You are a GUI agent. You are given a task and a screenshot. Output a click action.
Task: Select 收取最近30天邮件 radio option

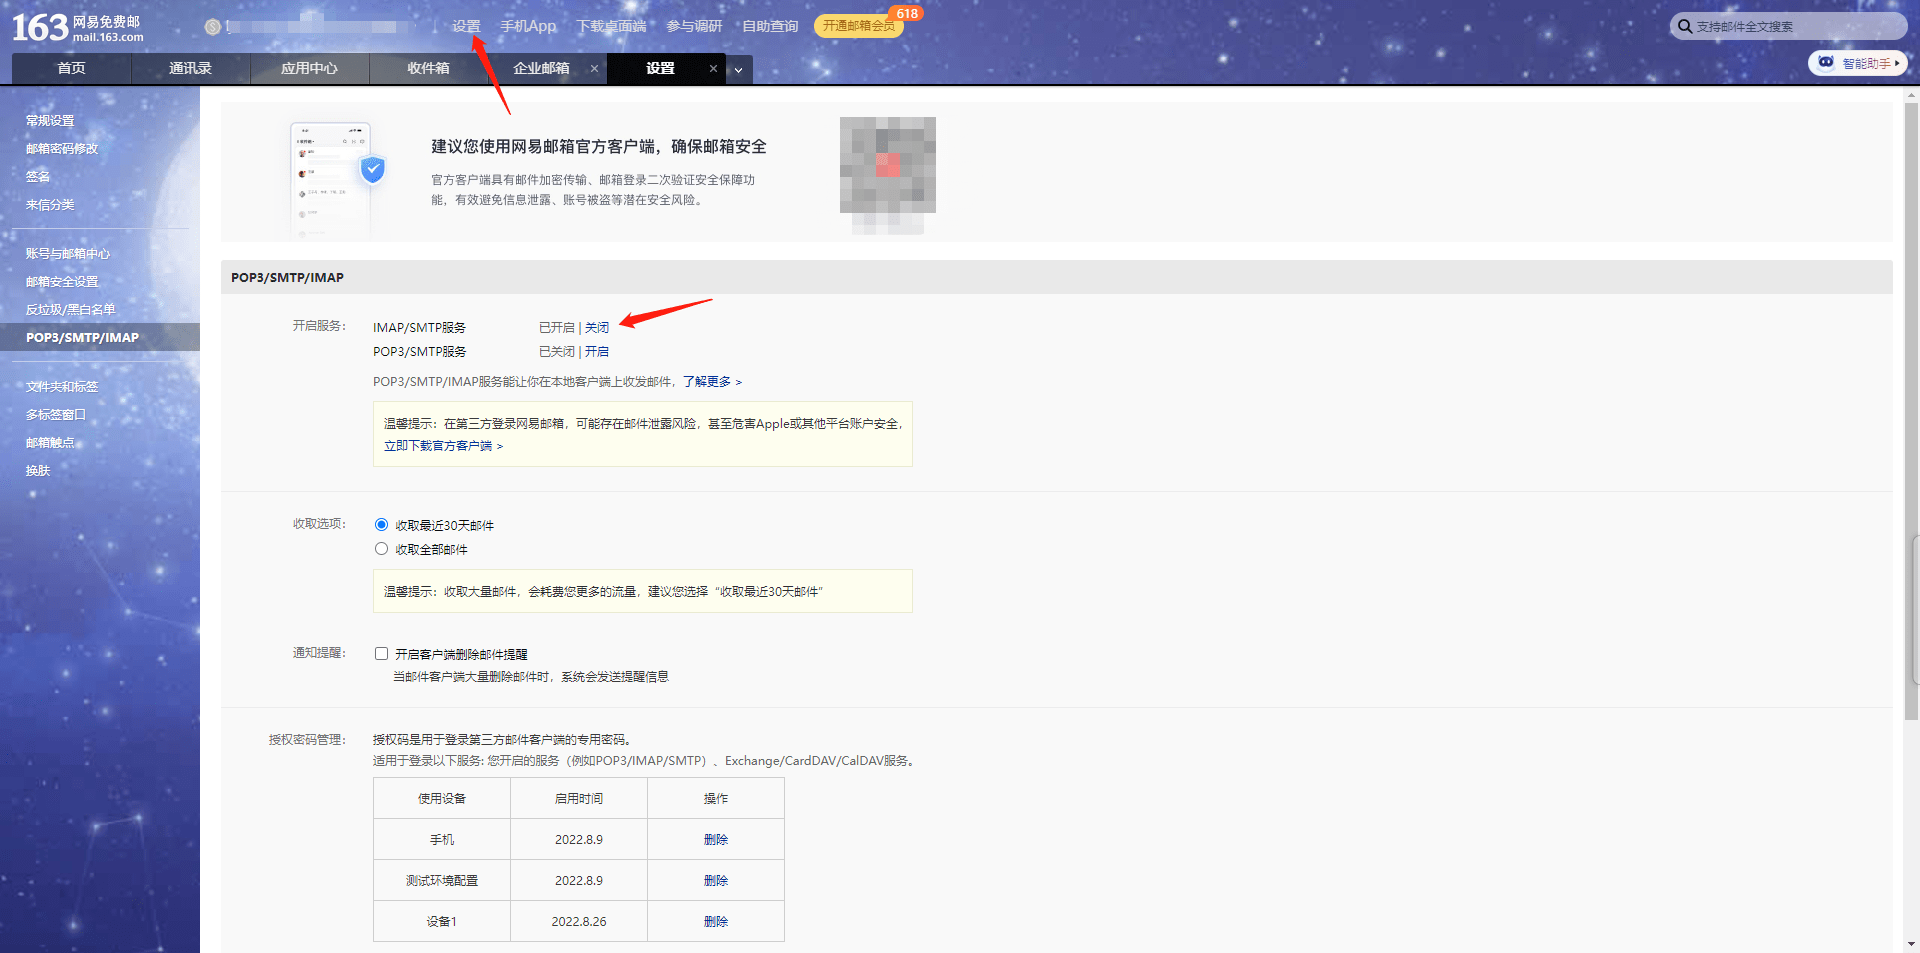(381, 525)
